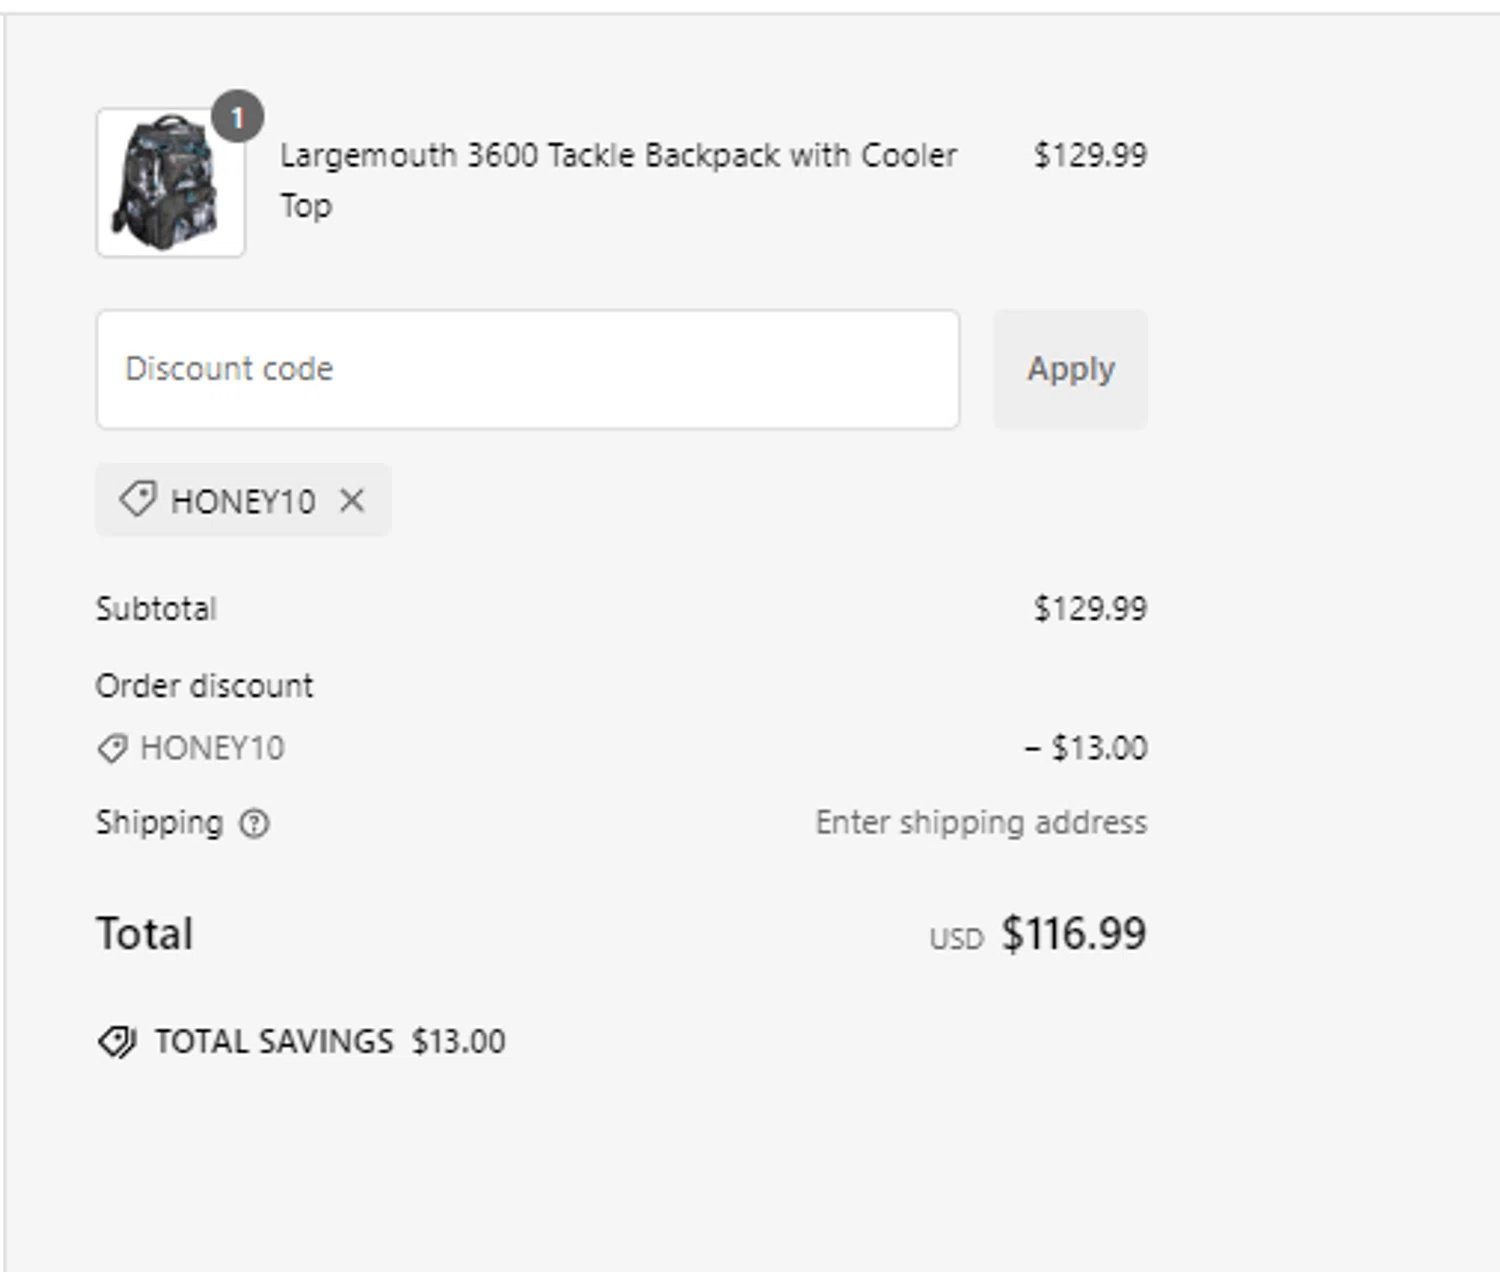Click the tag icon in HONEY10 chip
Image resolution: width=1500 pixels, height=1272 pixels.
(137, 499)
